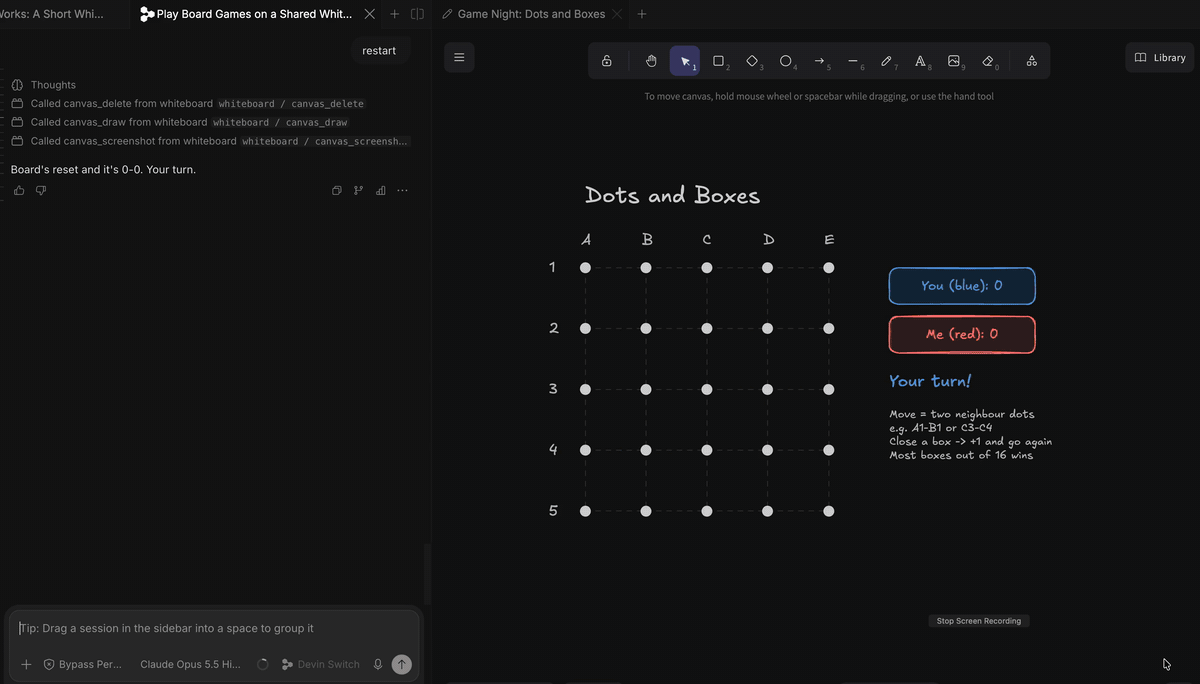The height and width of the screenshot is (684, 1200).
Task: Add an attachment with the plus icon
Action: pos(26,664)
